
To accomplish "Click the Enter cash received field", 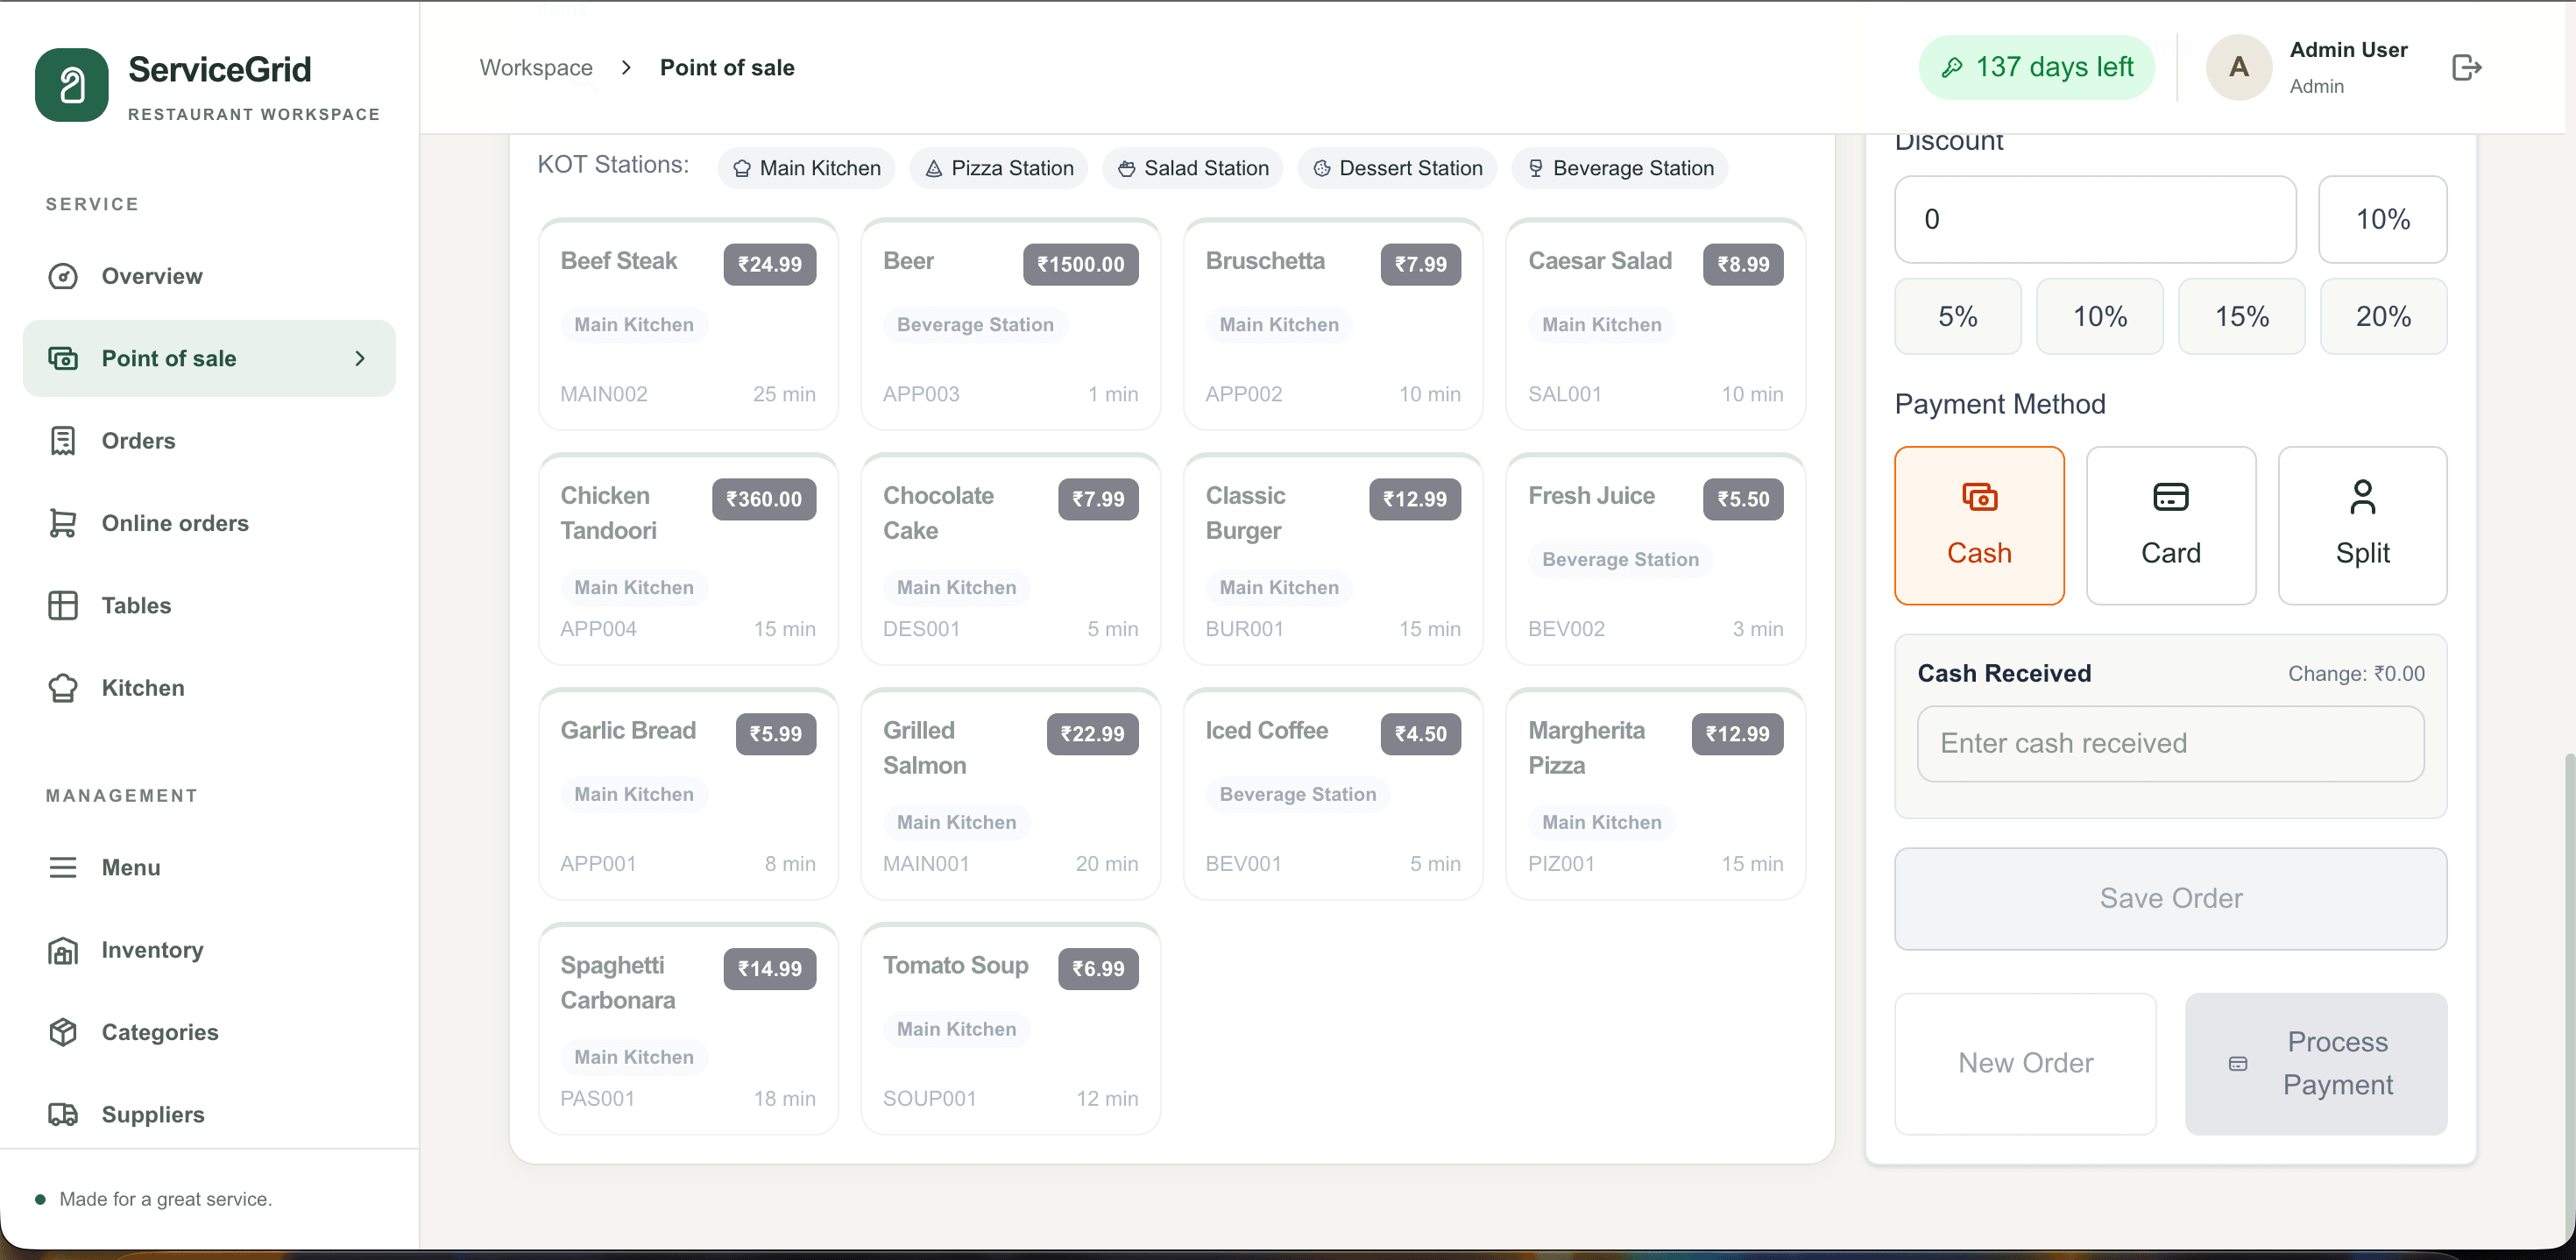I will 2170,743.
